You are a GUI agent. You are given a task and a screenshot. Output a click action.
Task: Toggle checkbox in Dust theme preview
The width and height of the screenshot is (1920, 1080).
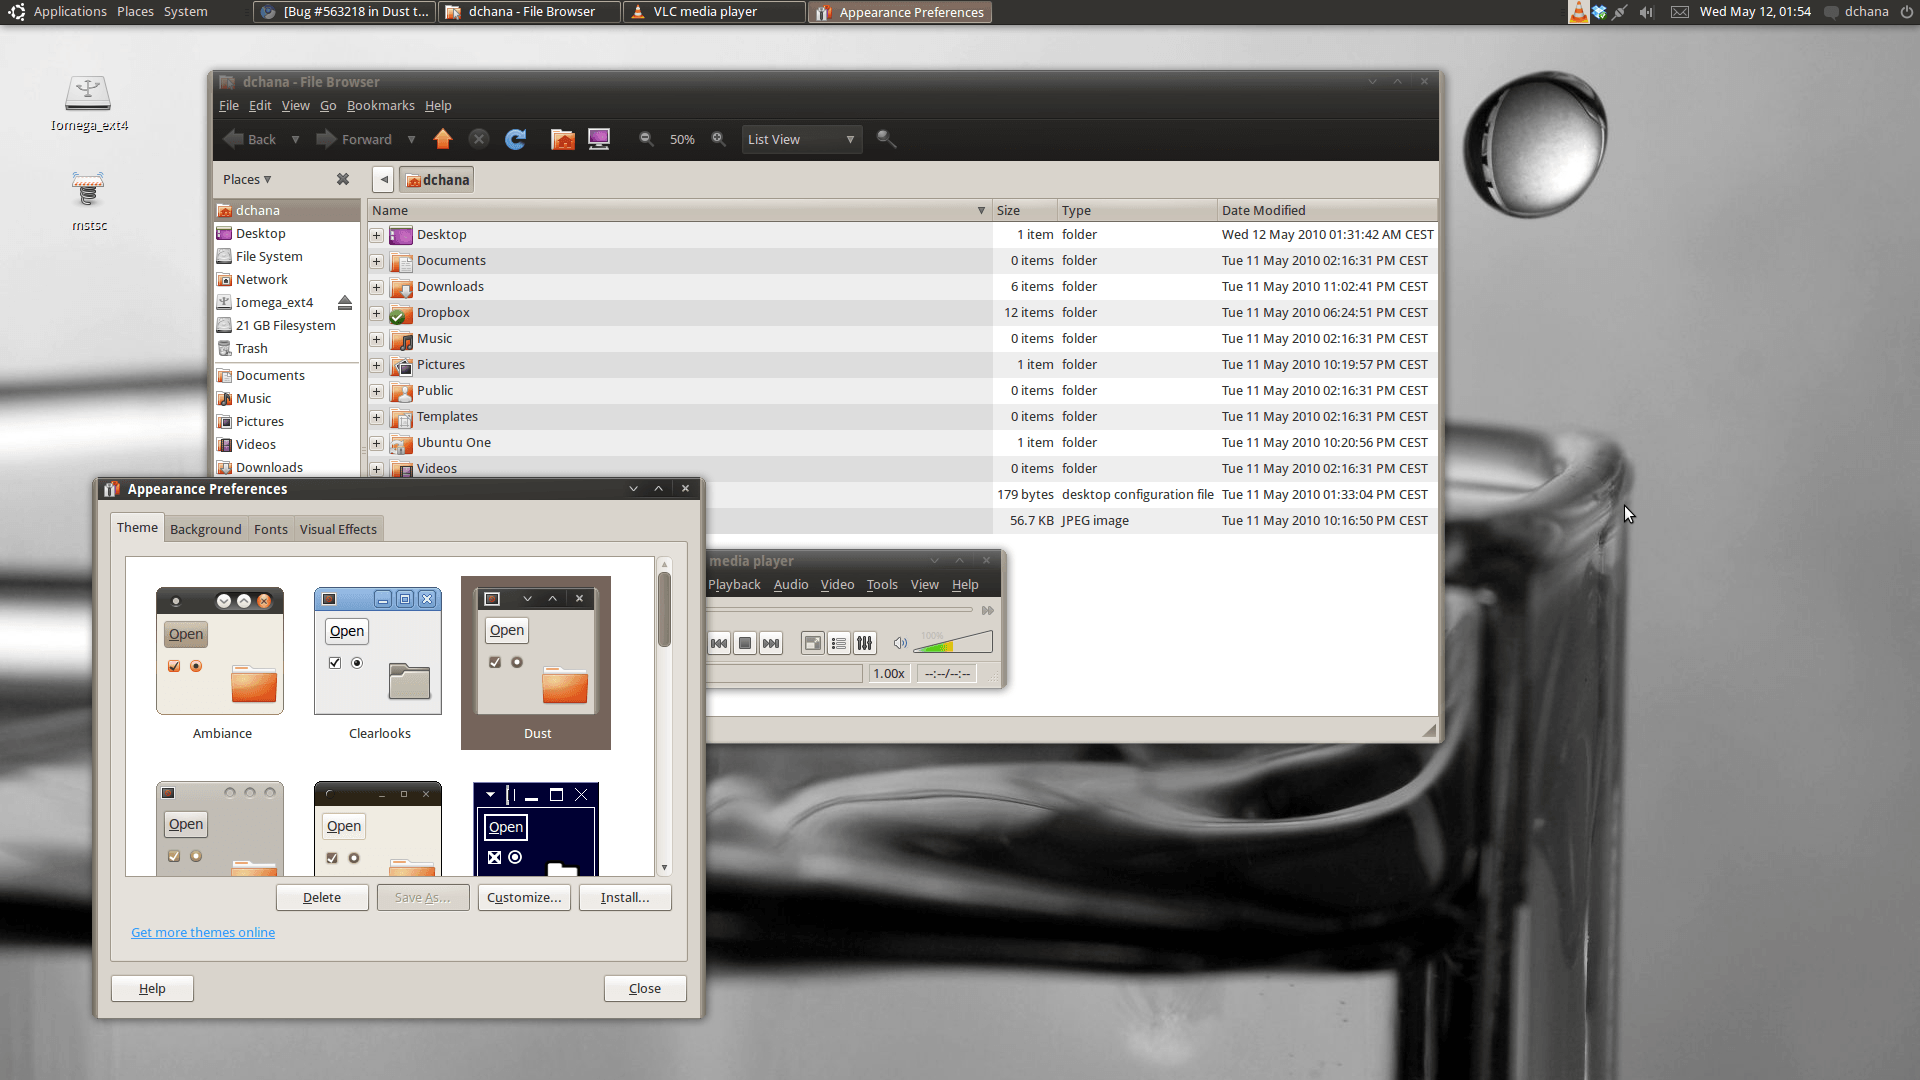496,662
